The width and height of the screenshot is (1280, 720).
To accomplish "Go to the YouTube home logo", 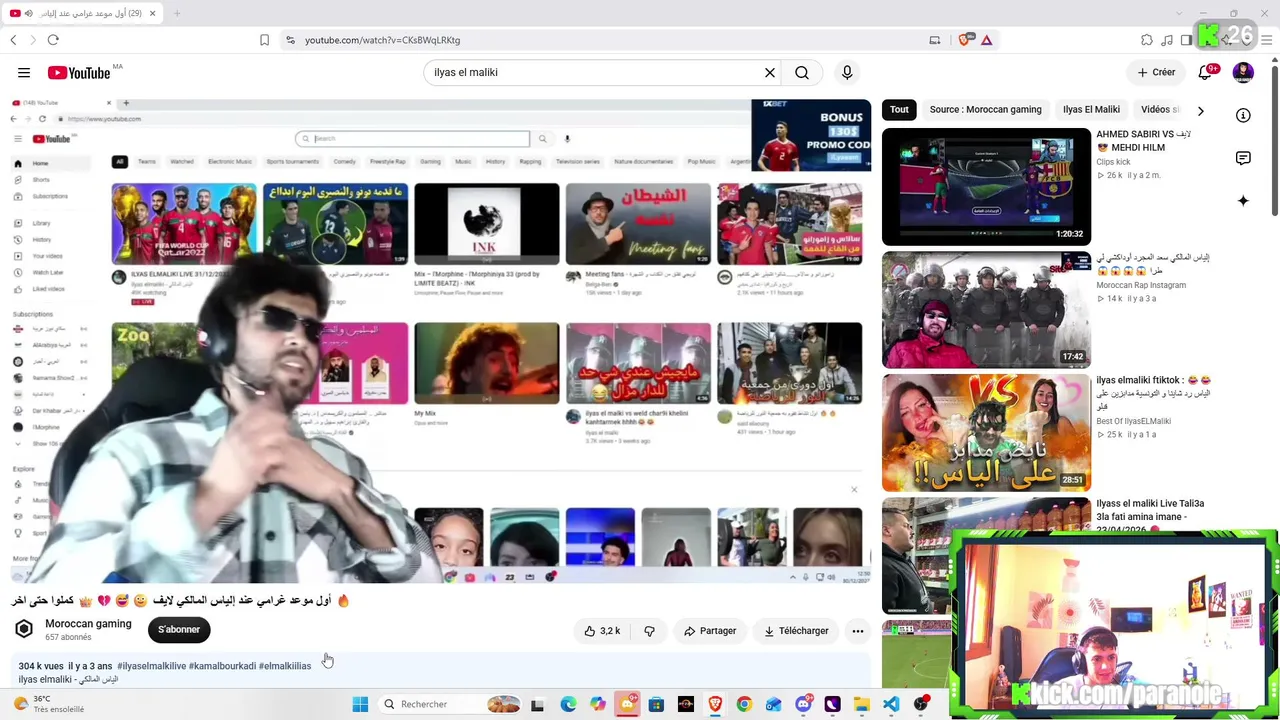I will click(79, 72).
